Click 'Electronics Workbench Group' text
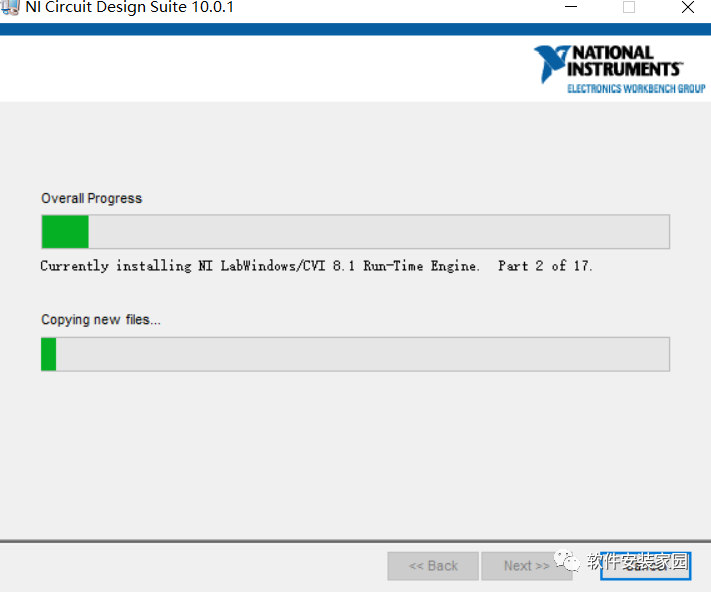The width and height of the screenshot is (711, 592). click(636, 88)
